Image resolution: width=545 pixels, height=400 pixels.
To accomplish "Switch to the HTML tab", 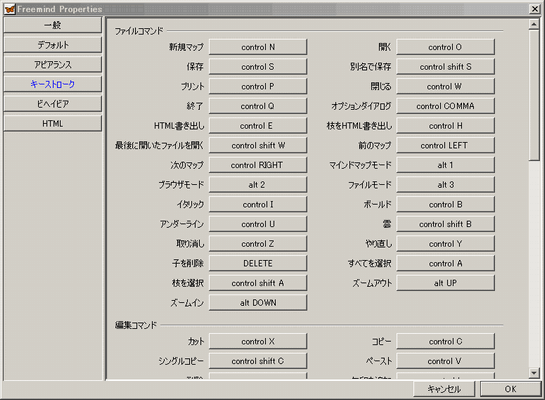I will tap(52, 124).
